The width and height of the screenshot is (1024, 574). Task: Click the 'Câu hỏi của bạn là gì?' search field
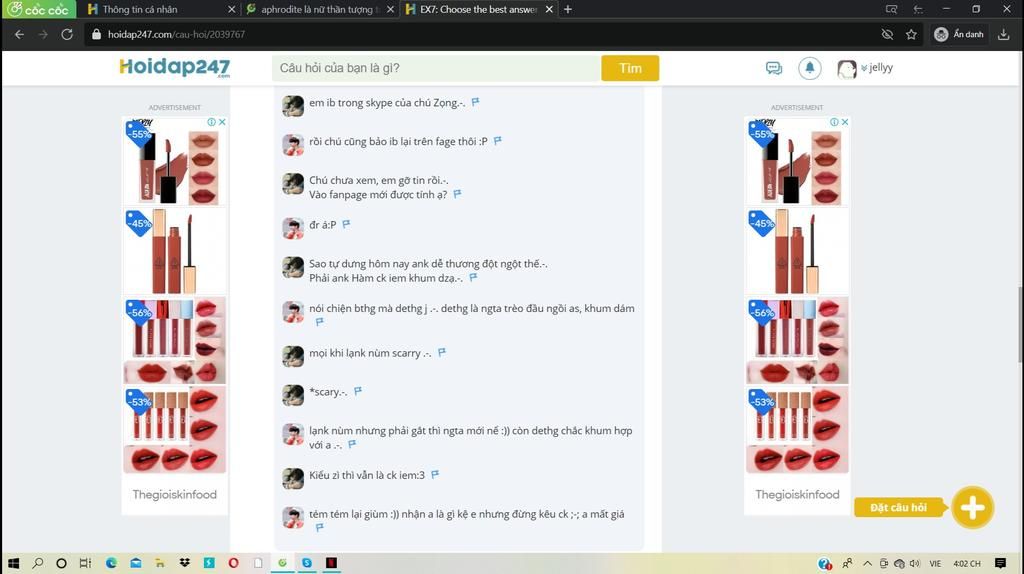[435, 68]
